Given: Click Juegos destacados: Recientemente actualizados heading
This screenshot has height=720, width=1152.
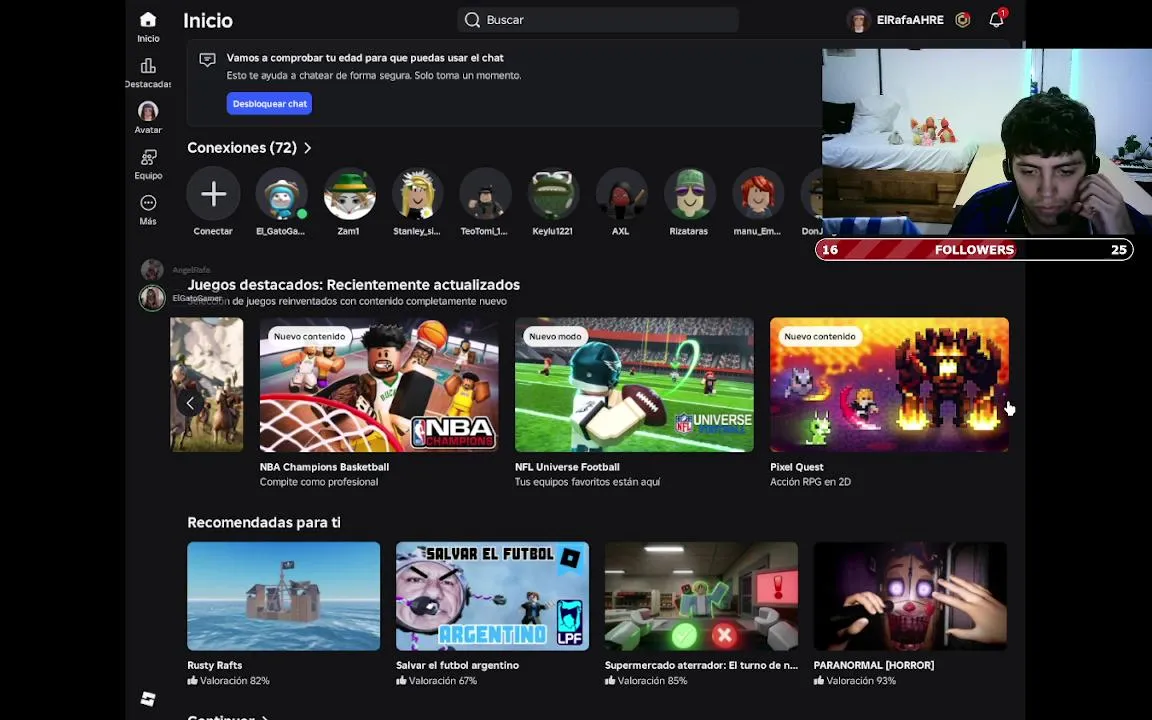Looking at the screenshot, I should pyautogui.click(x=353, y=284).
